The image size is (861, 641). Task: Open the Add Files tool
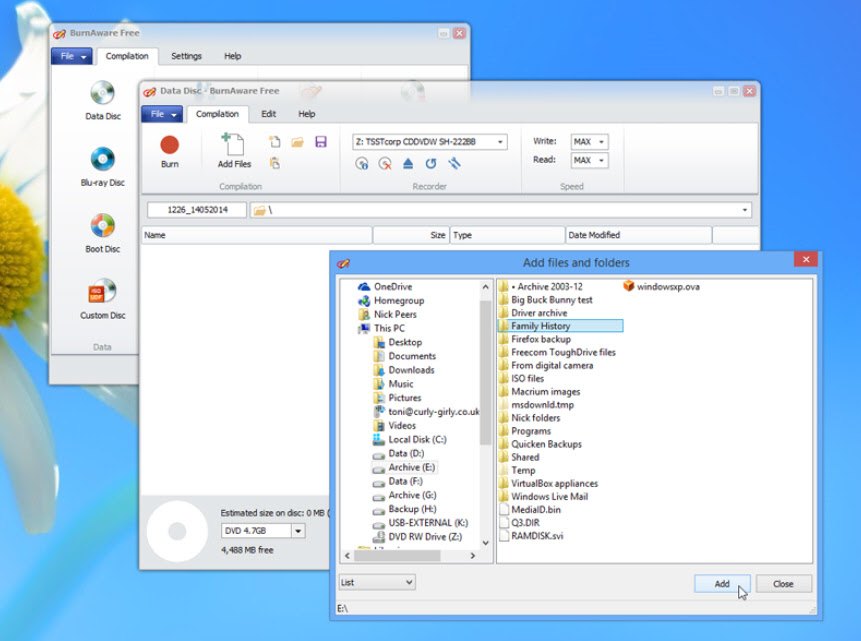pyautogui.click(x=234, y=151)
